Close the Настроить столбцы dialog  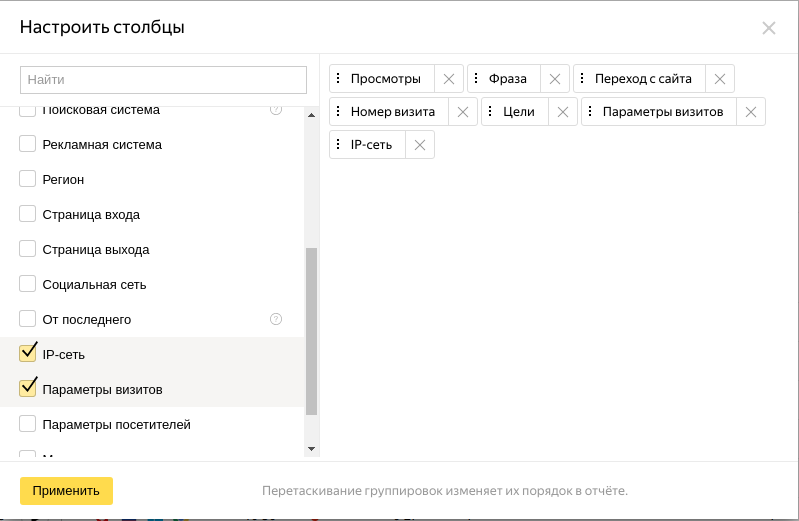pyautogui.click(x=769, y=28)
